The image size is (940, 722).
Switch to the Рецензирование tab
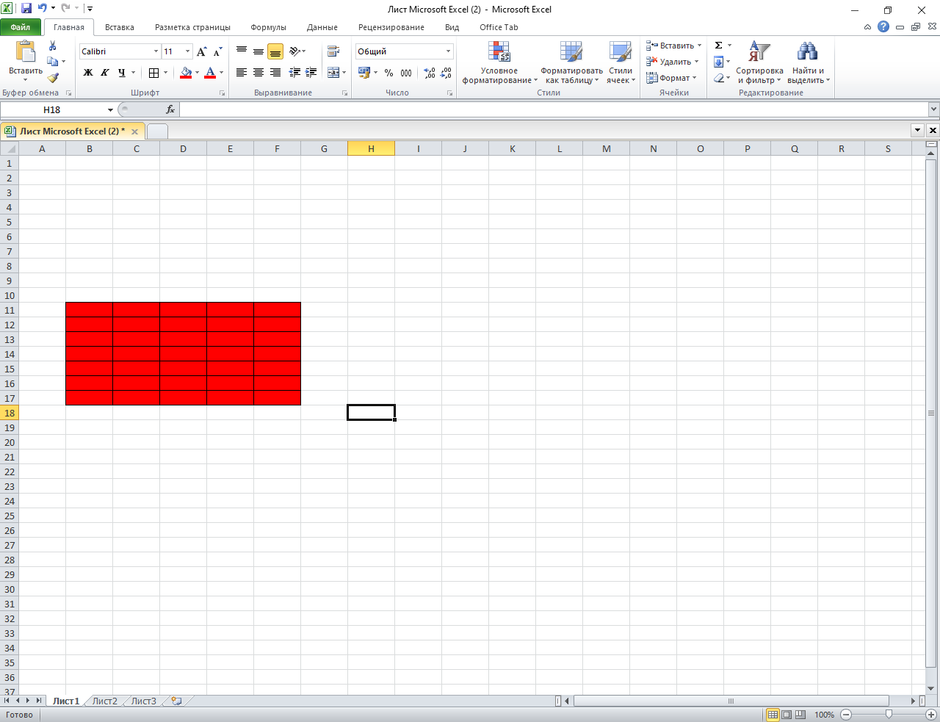click(391, 27)
